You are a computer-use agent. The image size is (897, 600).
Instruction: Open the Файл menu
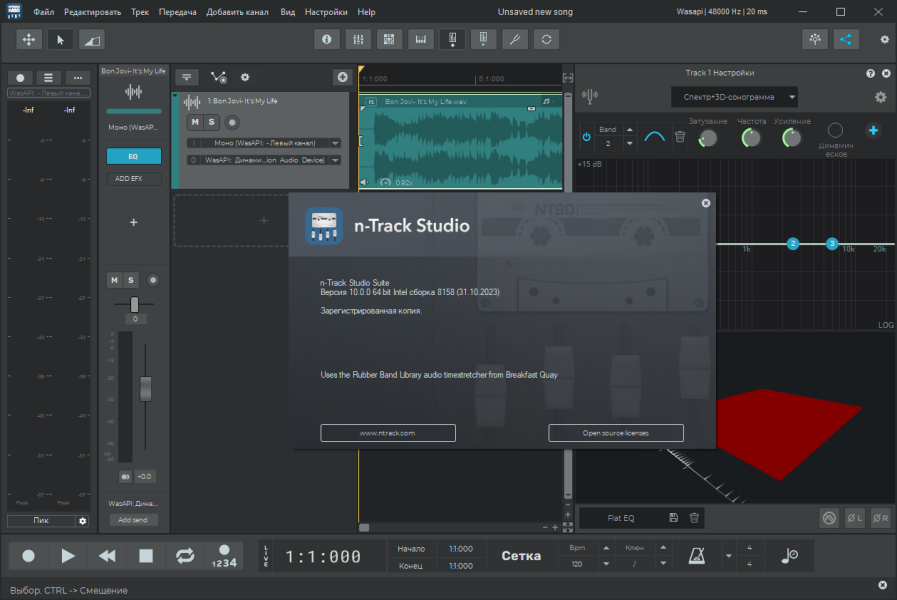click(x=43, y=11)
